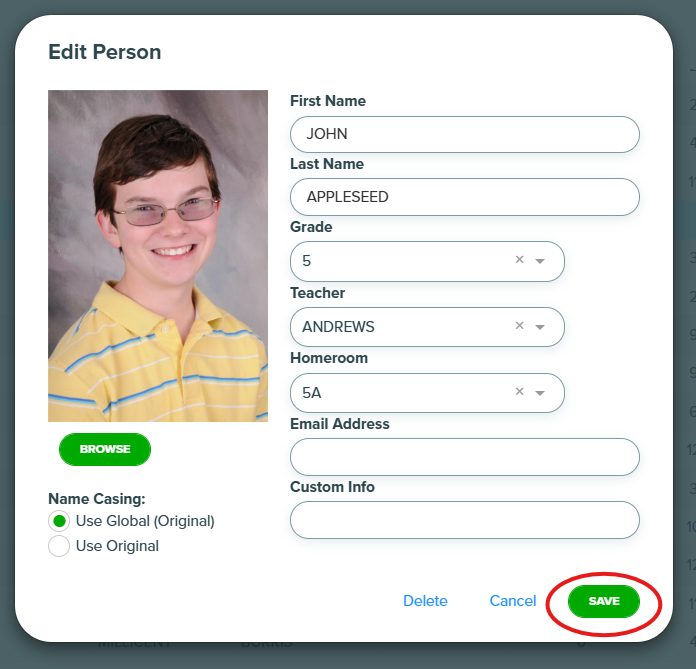Click the Teacher combo box showing ANDREWS
The image size is (696, 669).
427,327
